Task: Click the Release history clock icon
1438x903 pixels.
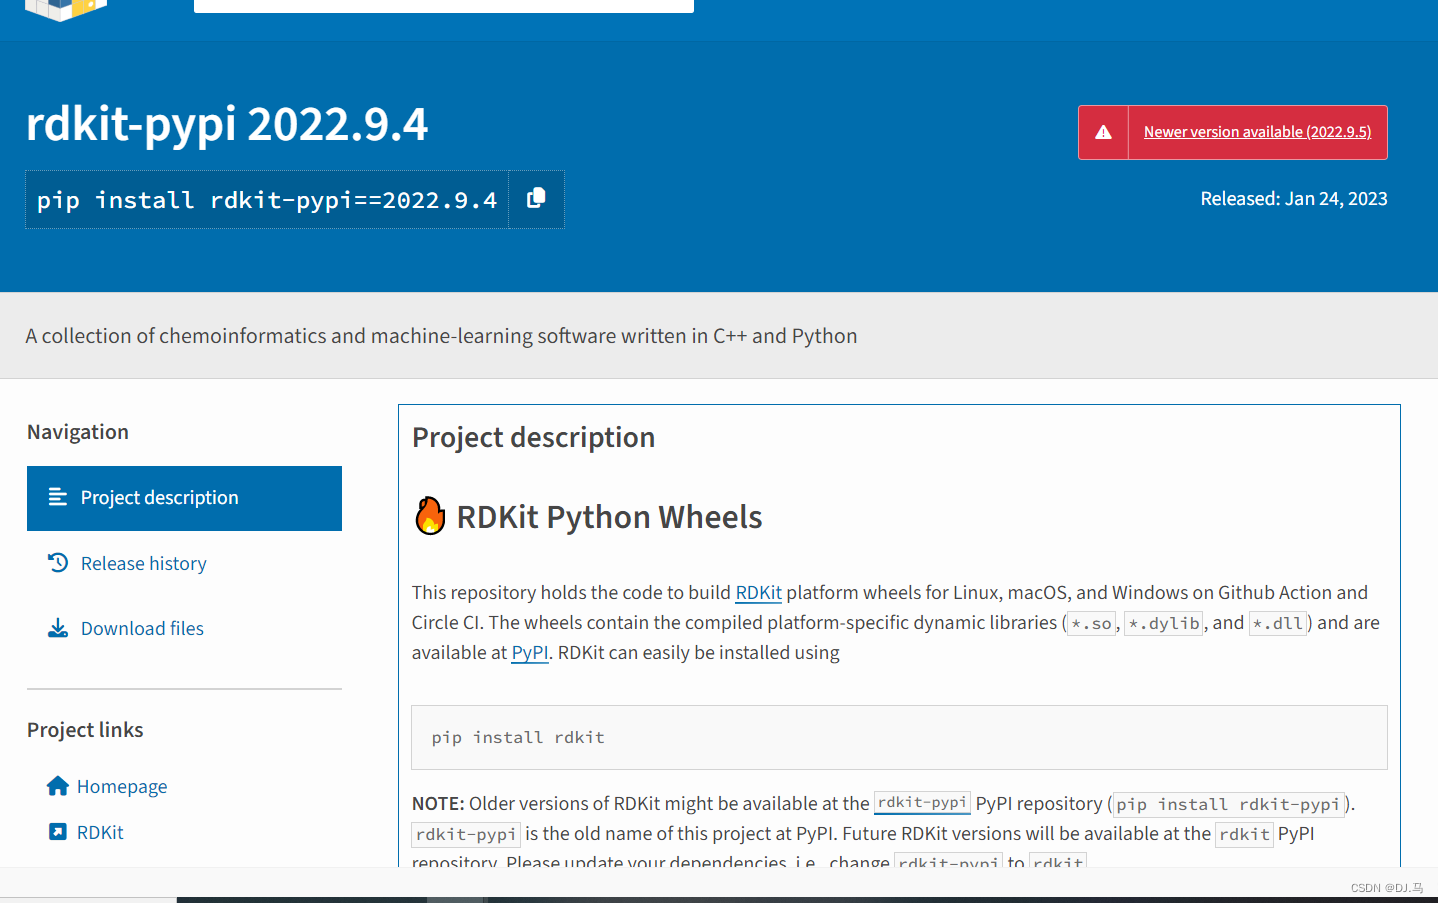Action: pyautogui.click(x=58, y=563)
